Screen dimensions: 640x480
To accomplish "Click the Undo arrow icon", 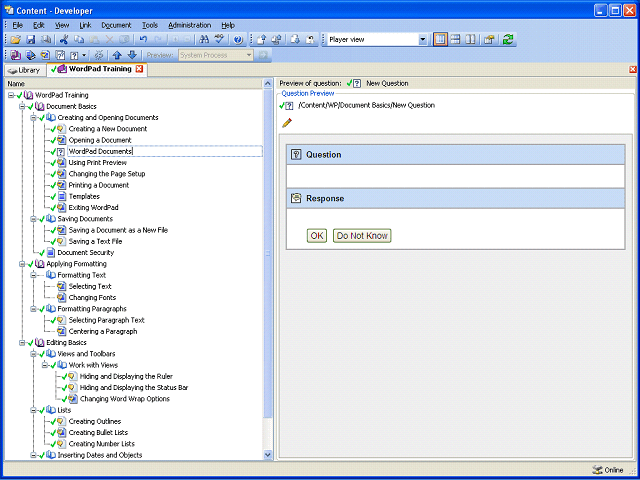I will (143, 40).
